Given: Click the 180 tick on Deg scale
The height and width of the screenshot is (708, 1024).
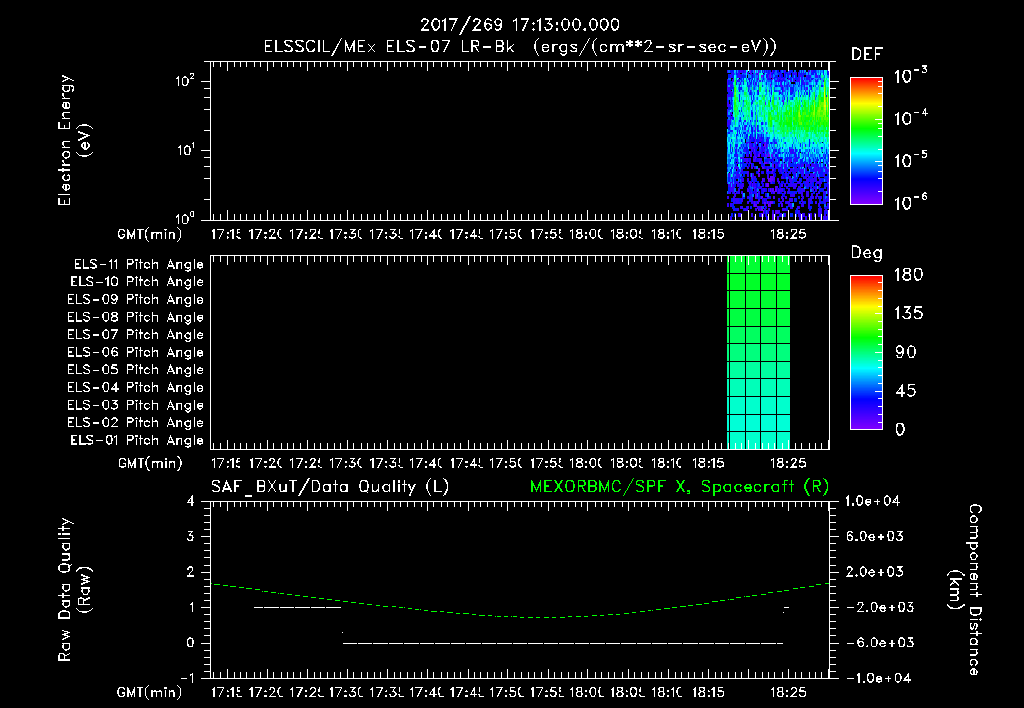Looking at the screenshot, I should click(908, 275).
